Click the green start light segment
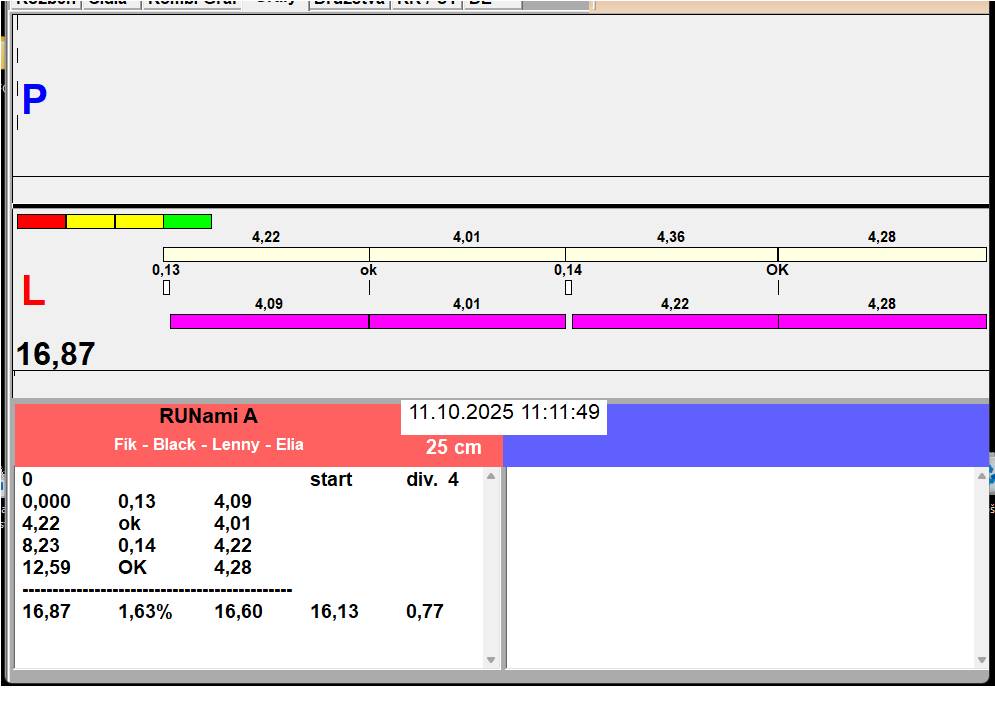995x716 pixels. (187, 221)
